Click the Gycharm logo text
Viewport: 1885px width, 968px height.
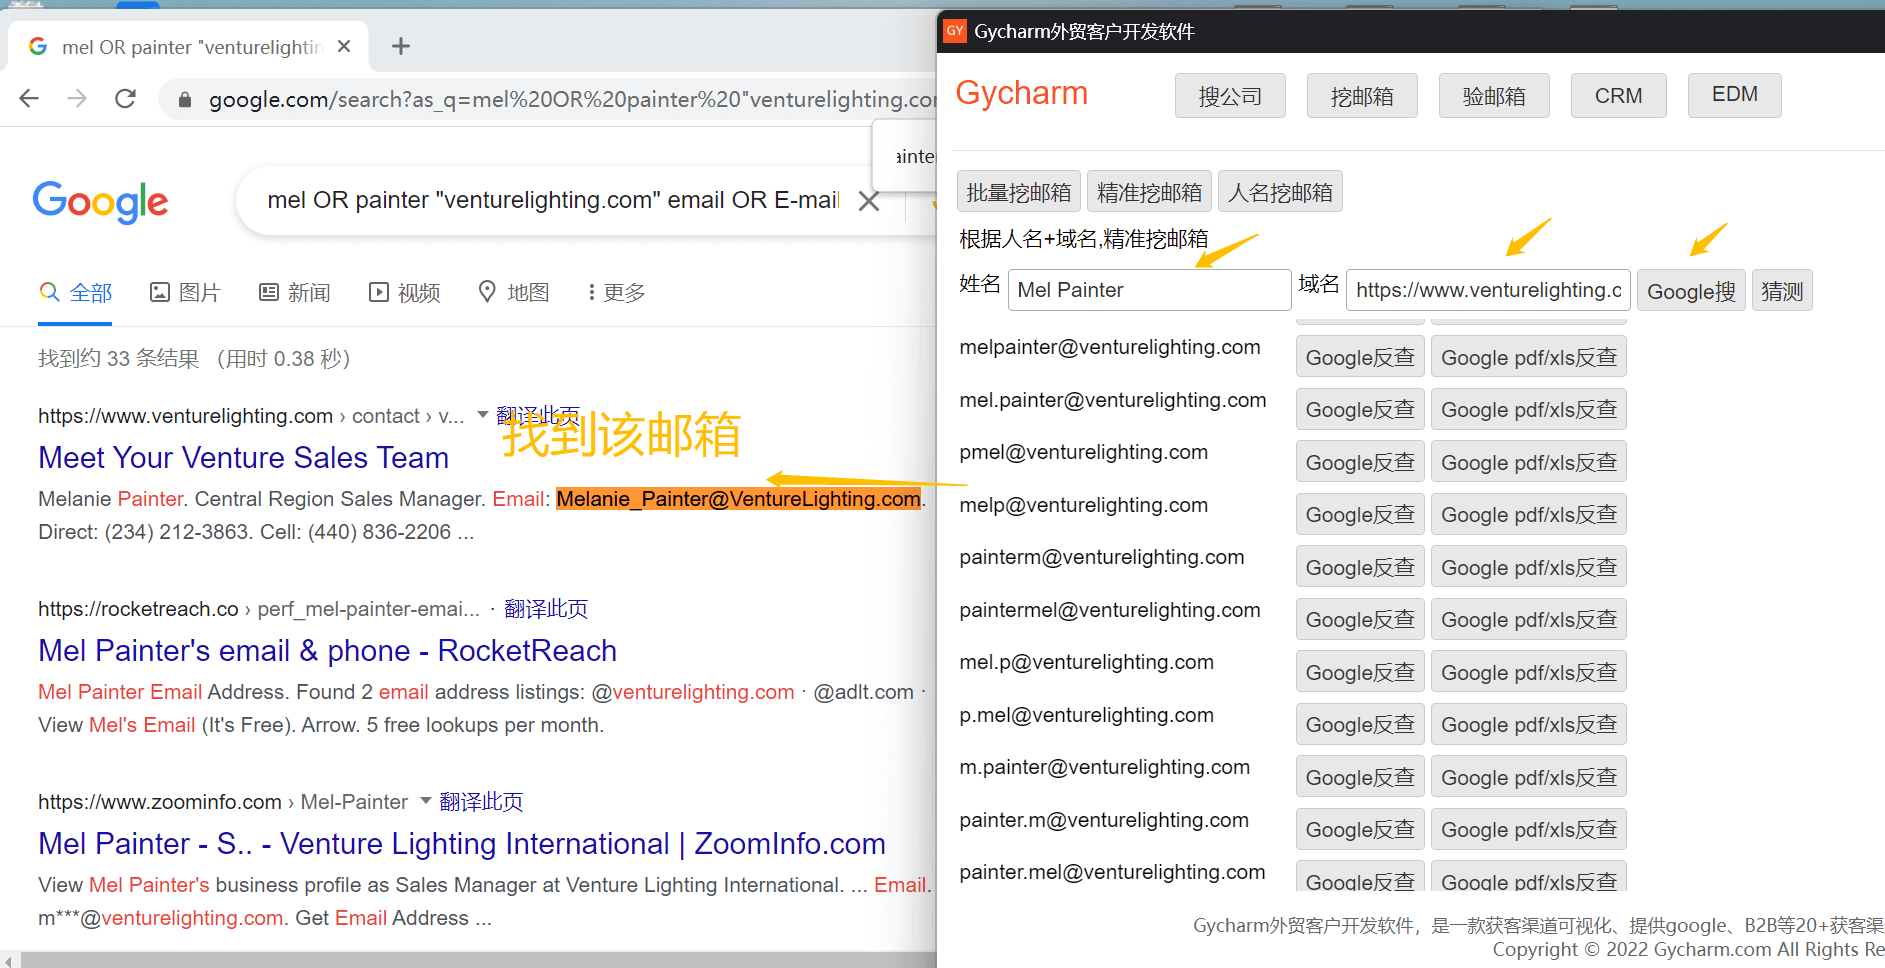(x=1021, y=93)
